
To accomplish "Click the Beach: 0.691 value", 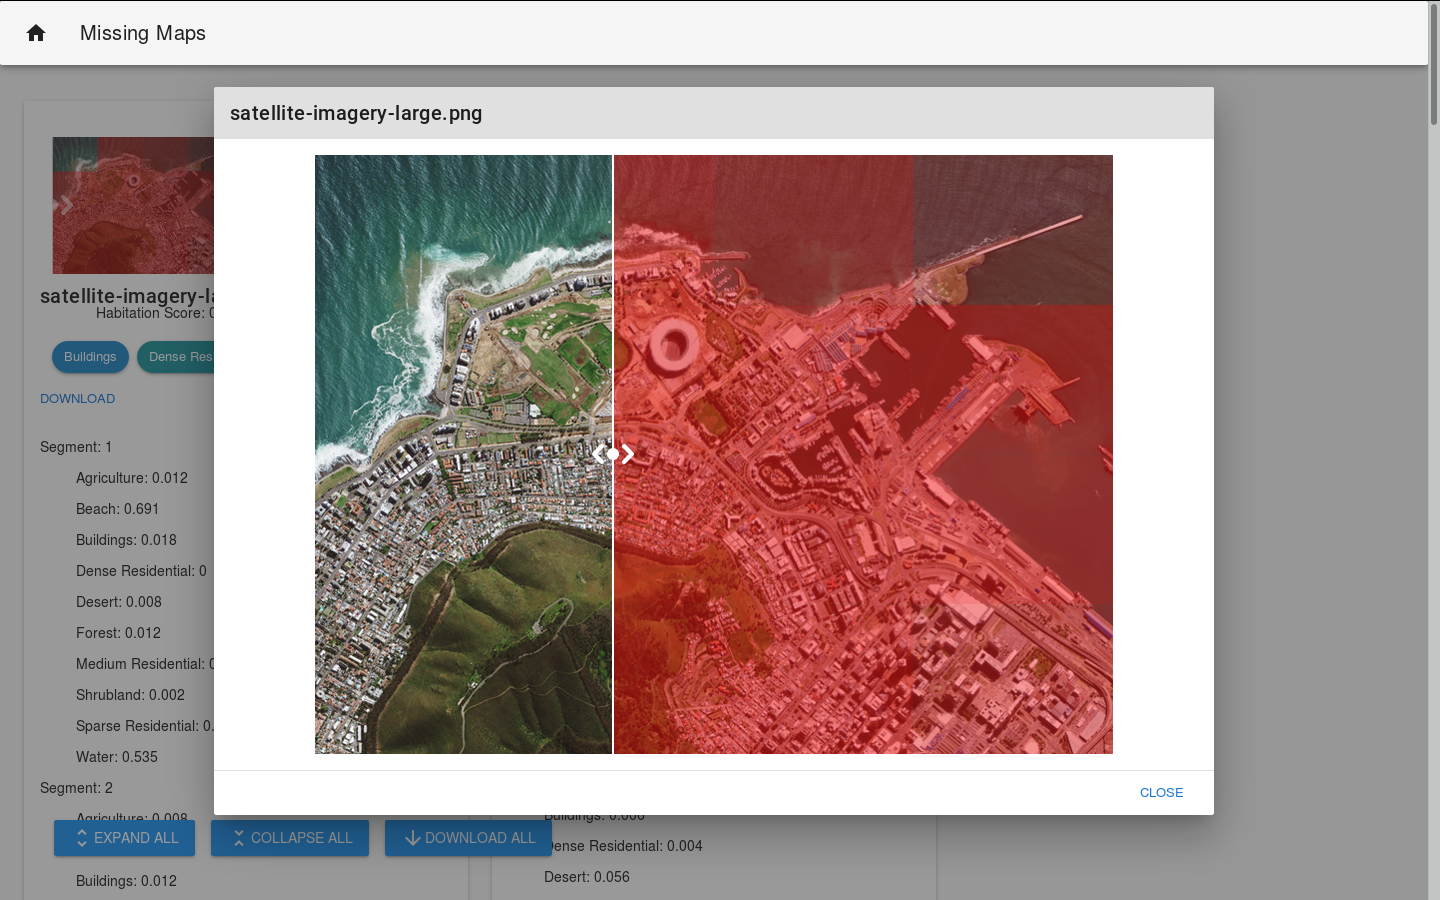I will coord(117,509).
